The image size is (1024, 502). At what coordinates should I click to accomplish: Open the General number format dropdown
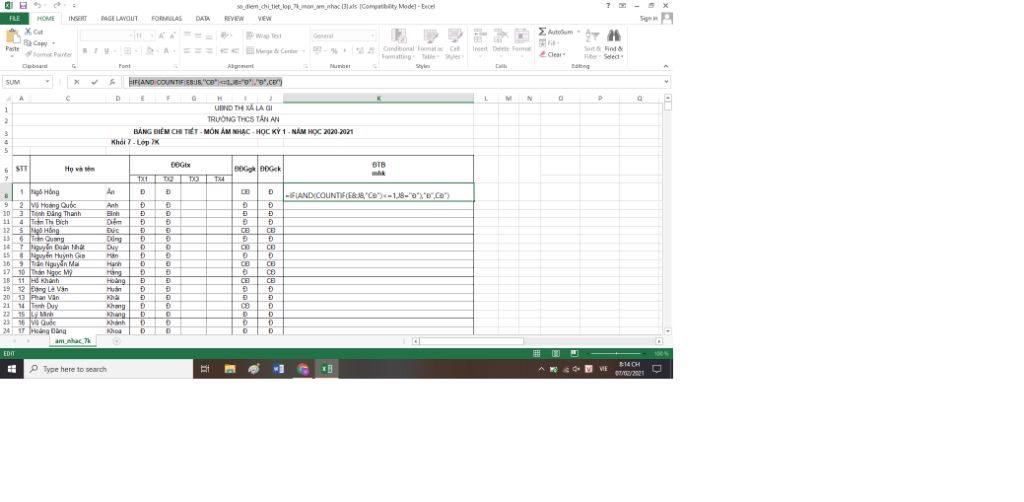point(373,36)
